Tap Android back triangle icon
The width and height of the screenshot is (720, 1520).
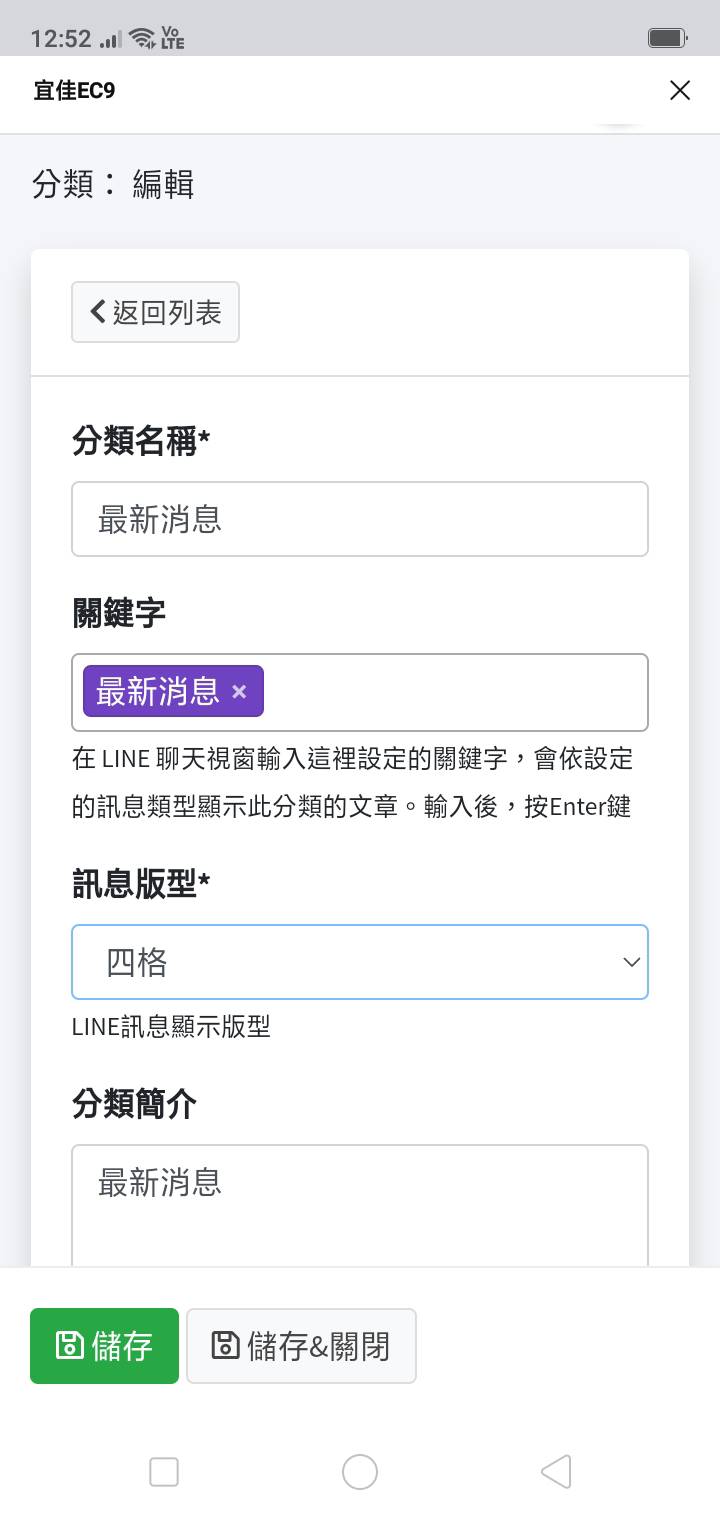point(555,1472)
